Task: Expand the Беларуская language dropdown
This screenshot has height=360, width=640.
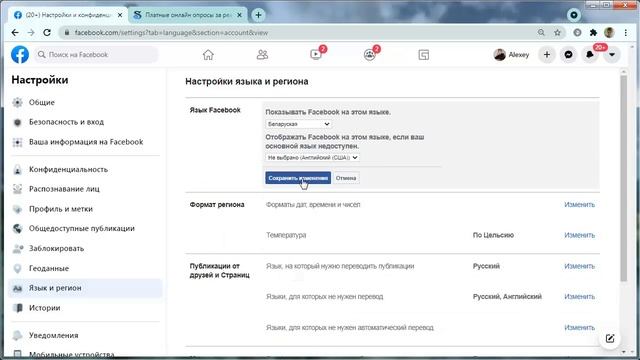Action: pyautogui.click(x=298, y=124)
